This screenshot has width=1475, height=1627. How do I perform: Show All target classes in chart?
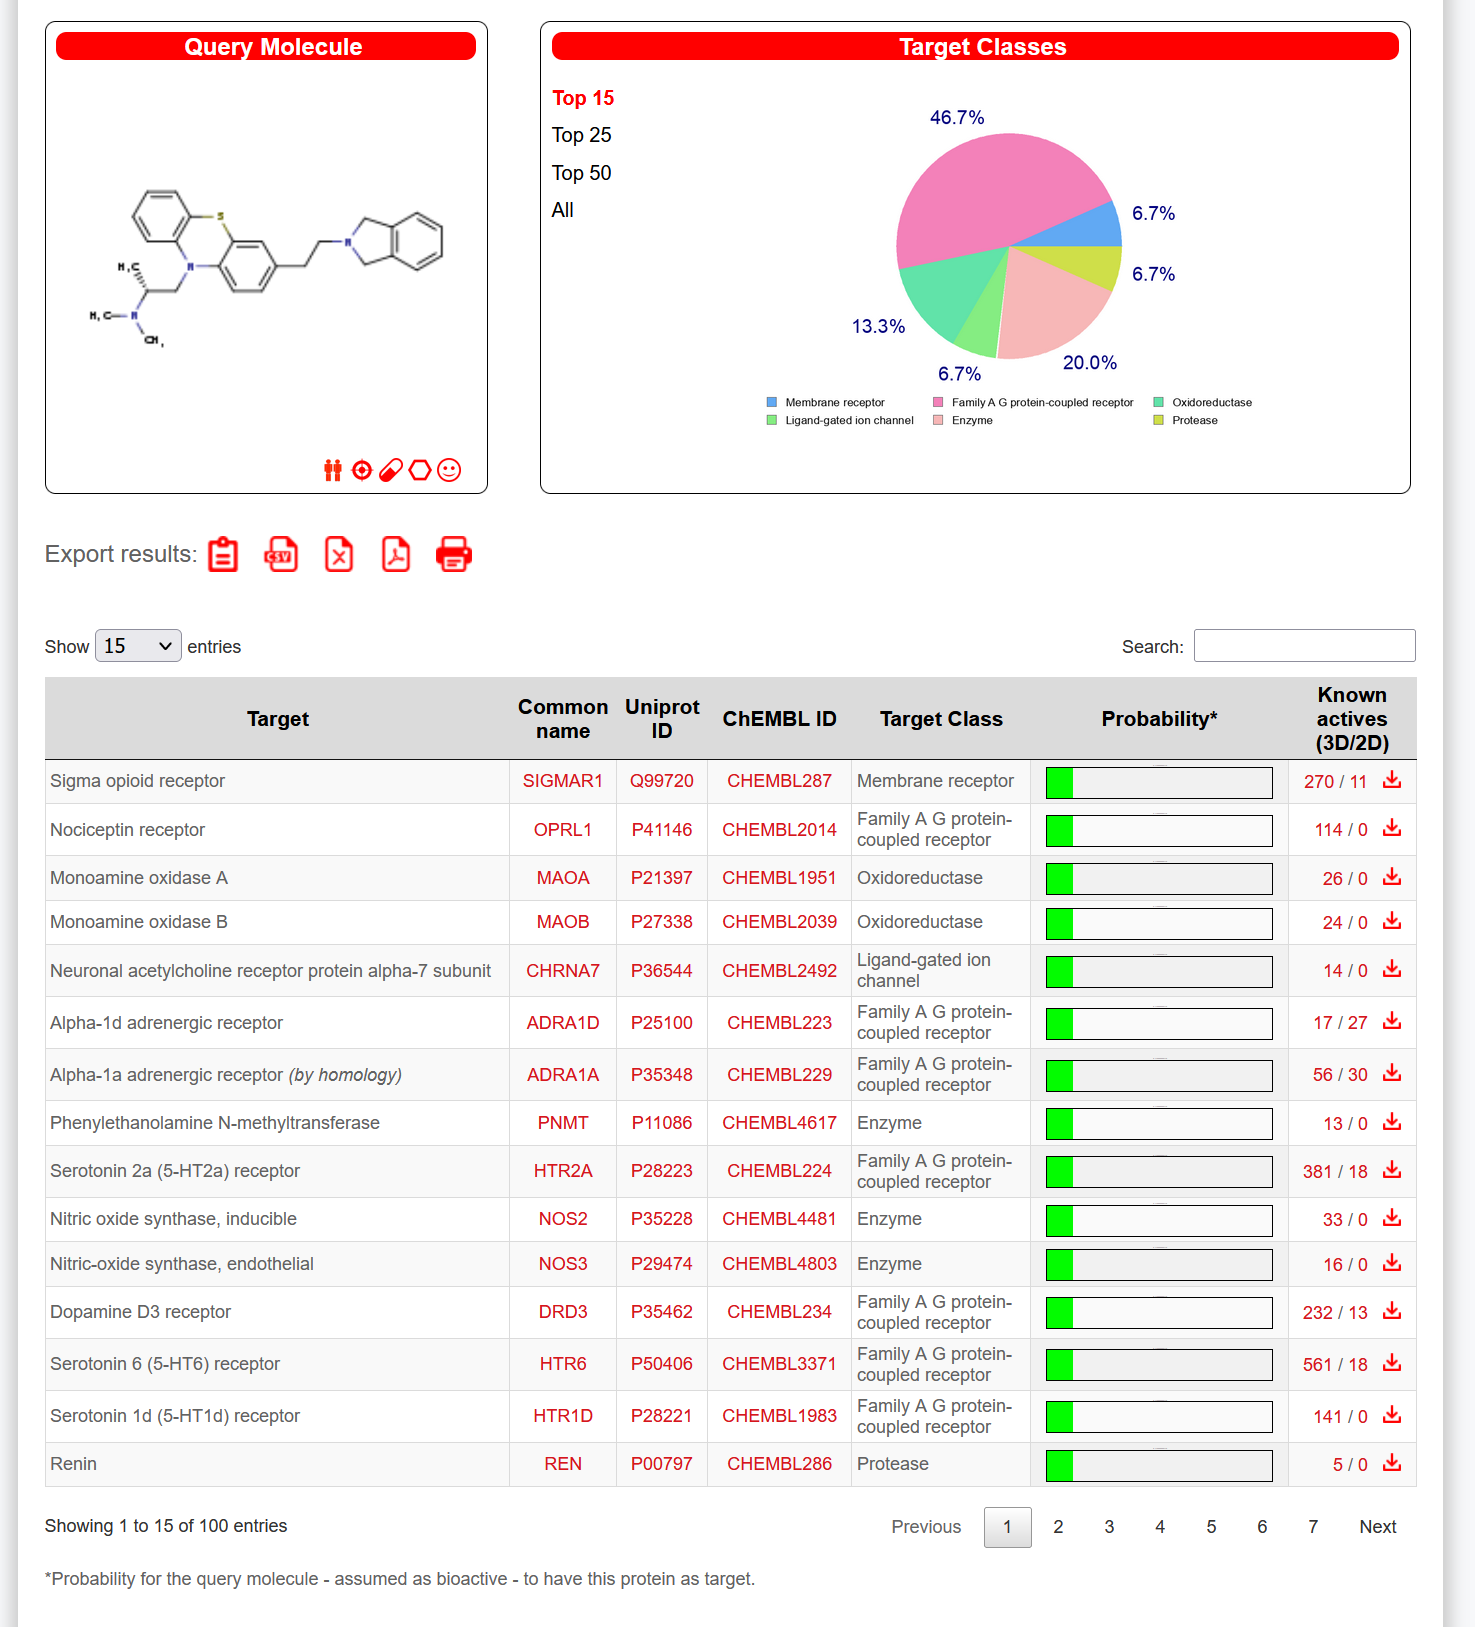click(563, 210)
